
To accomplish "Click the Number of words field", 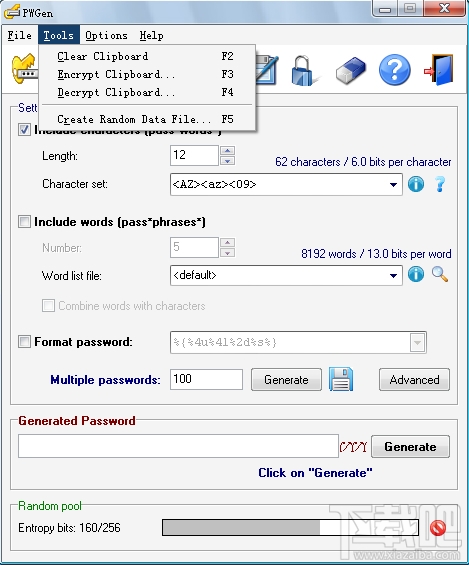I will click(194, 247).
